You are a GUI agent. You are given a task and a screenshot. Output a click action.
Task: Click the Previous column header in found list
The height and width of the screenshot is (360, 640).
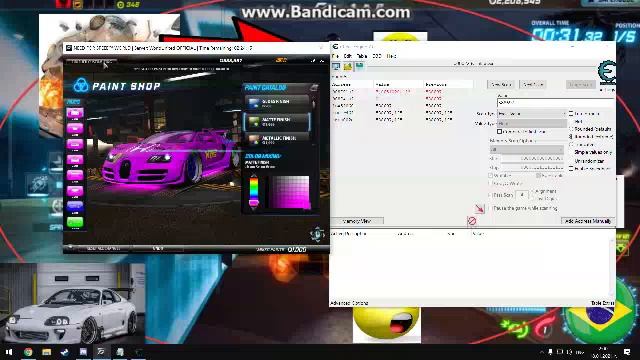(x=448, y=84)
